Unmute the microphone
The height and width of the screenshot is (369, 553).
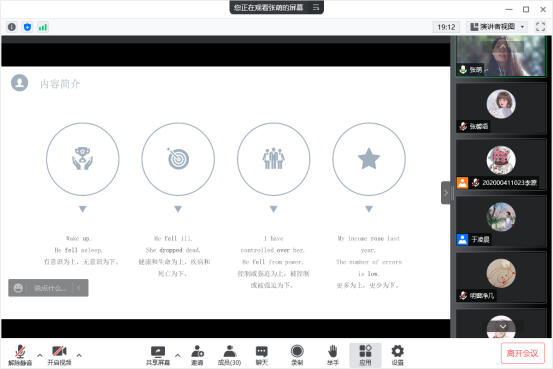pos(20,355)
